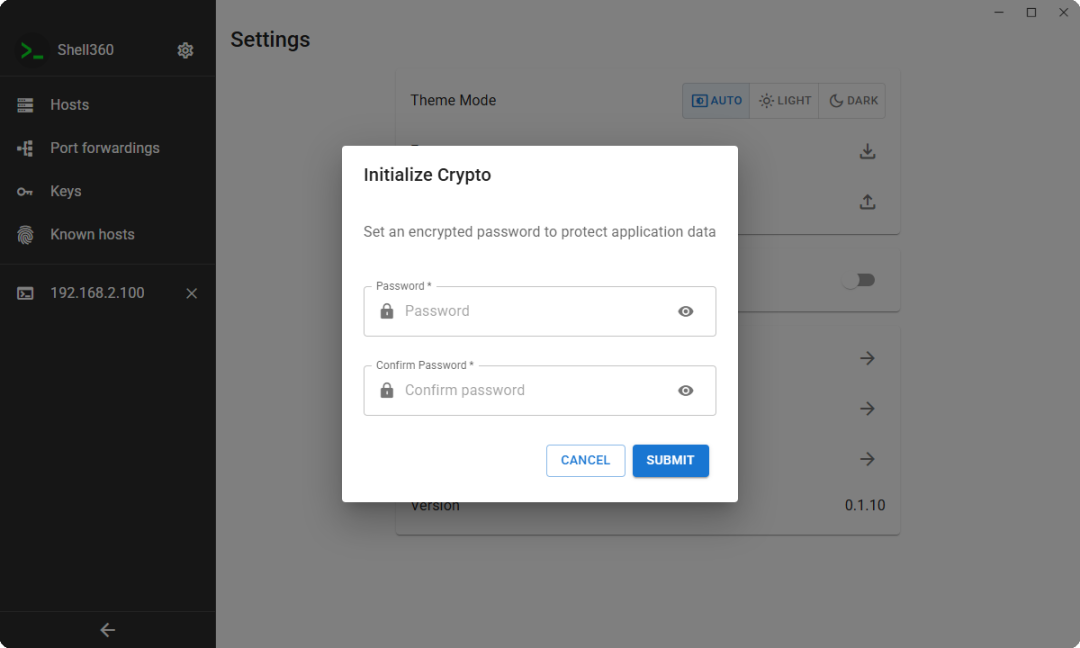Switch to Light theme mode
The image size is (1080, 648).
(x=784, y=101)
